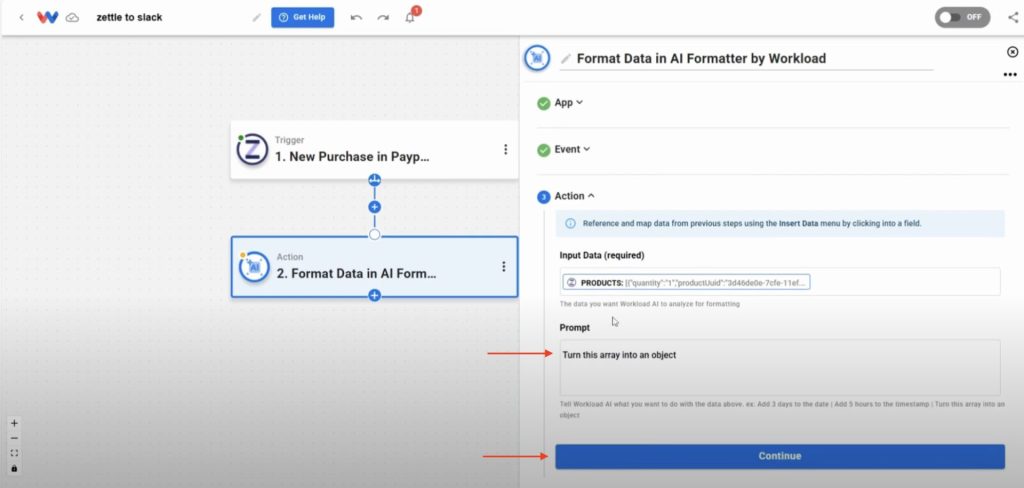Edit workflow name with the pencil icon

[257, 18]
